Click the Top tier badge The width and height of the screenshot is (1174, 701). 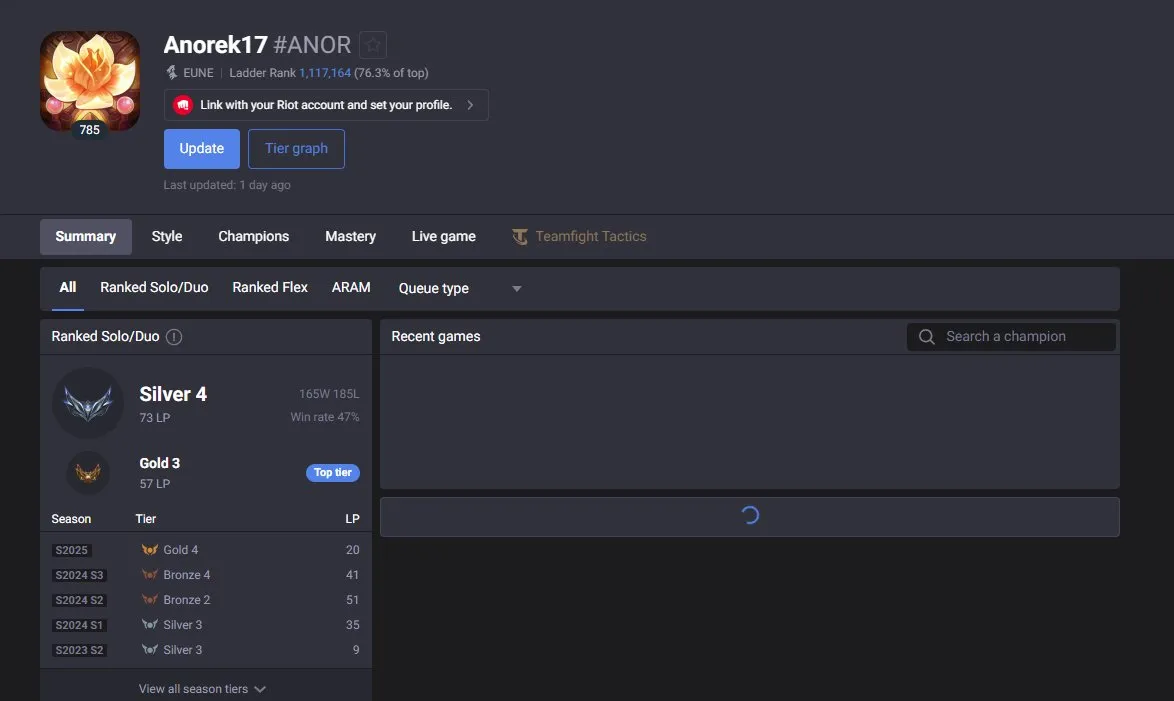(x=333, y=473)
